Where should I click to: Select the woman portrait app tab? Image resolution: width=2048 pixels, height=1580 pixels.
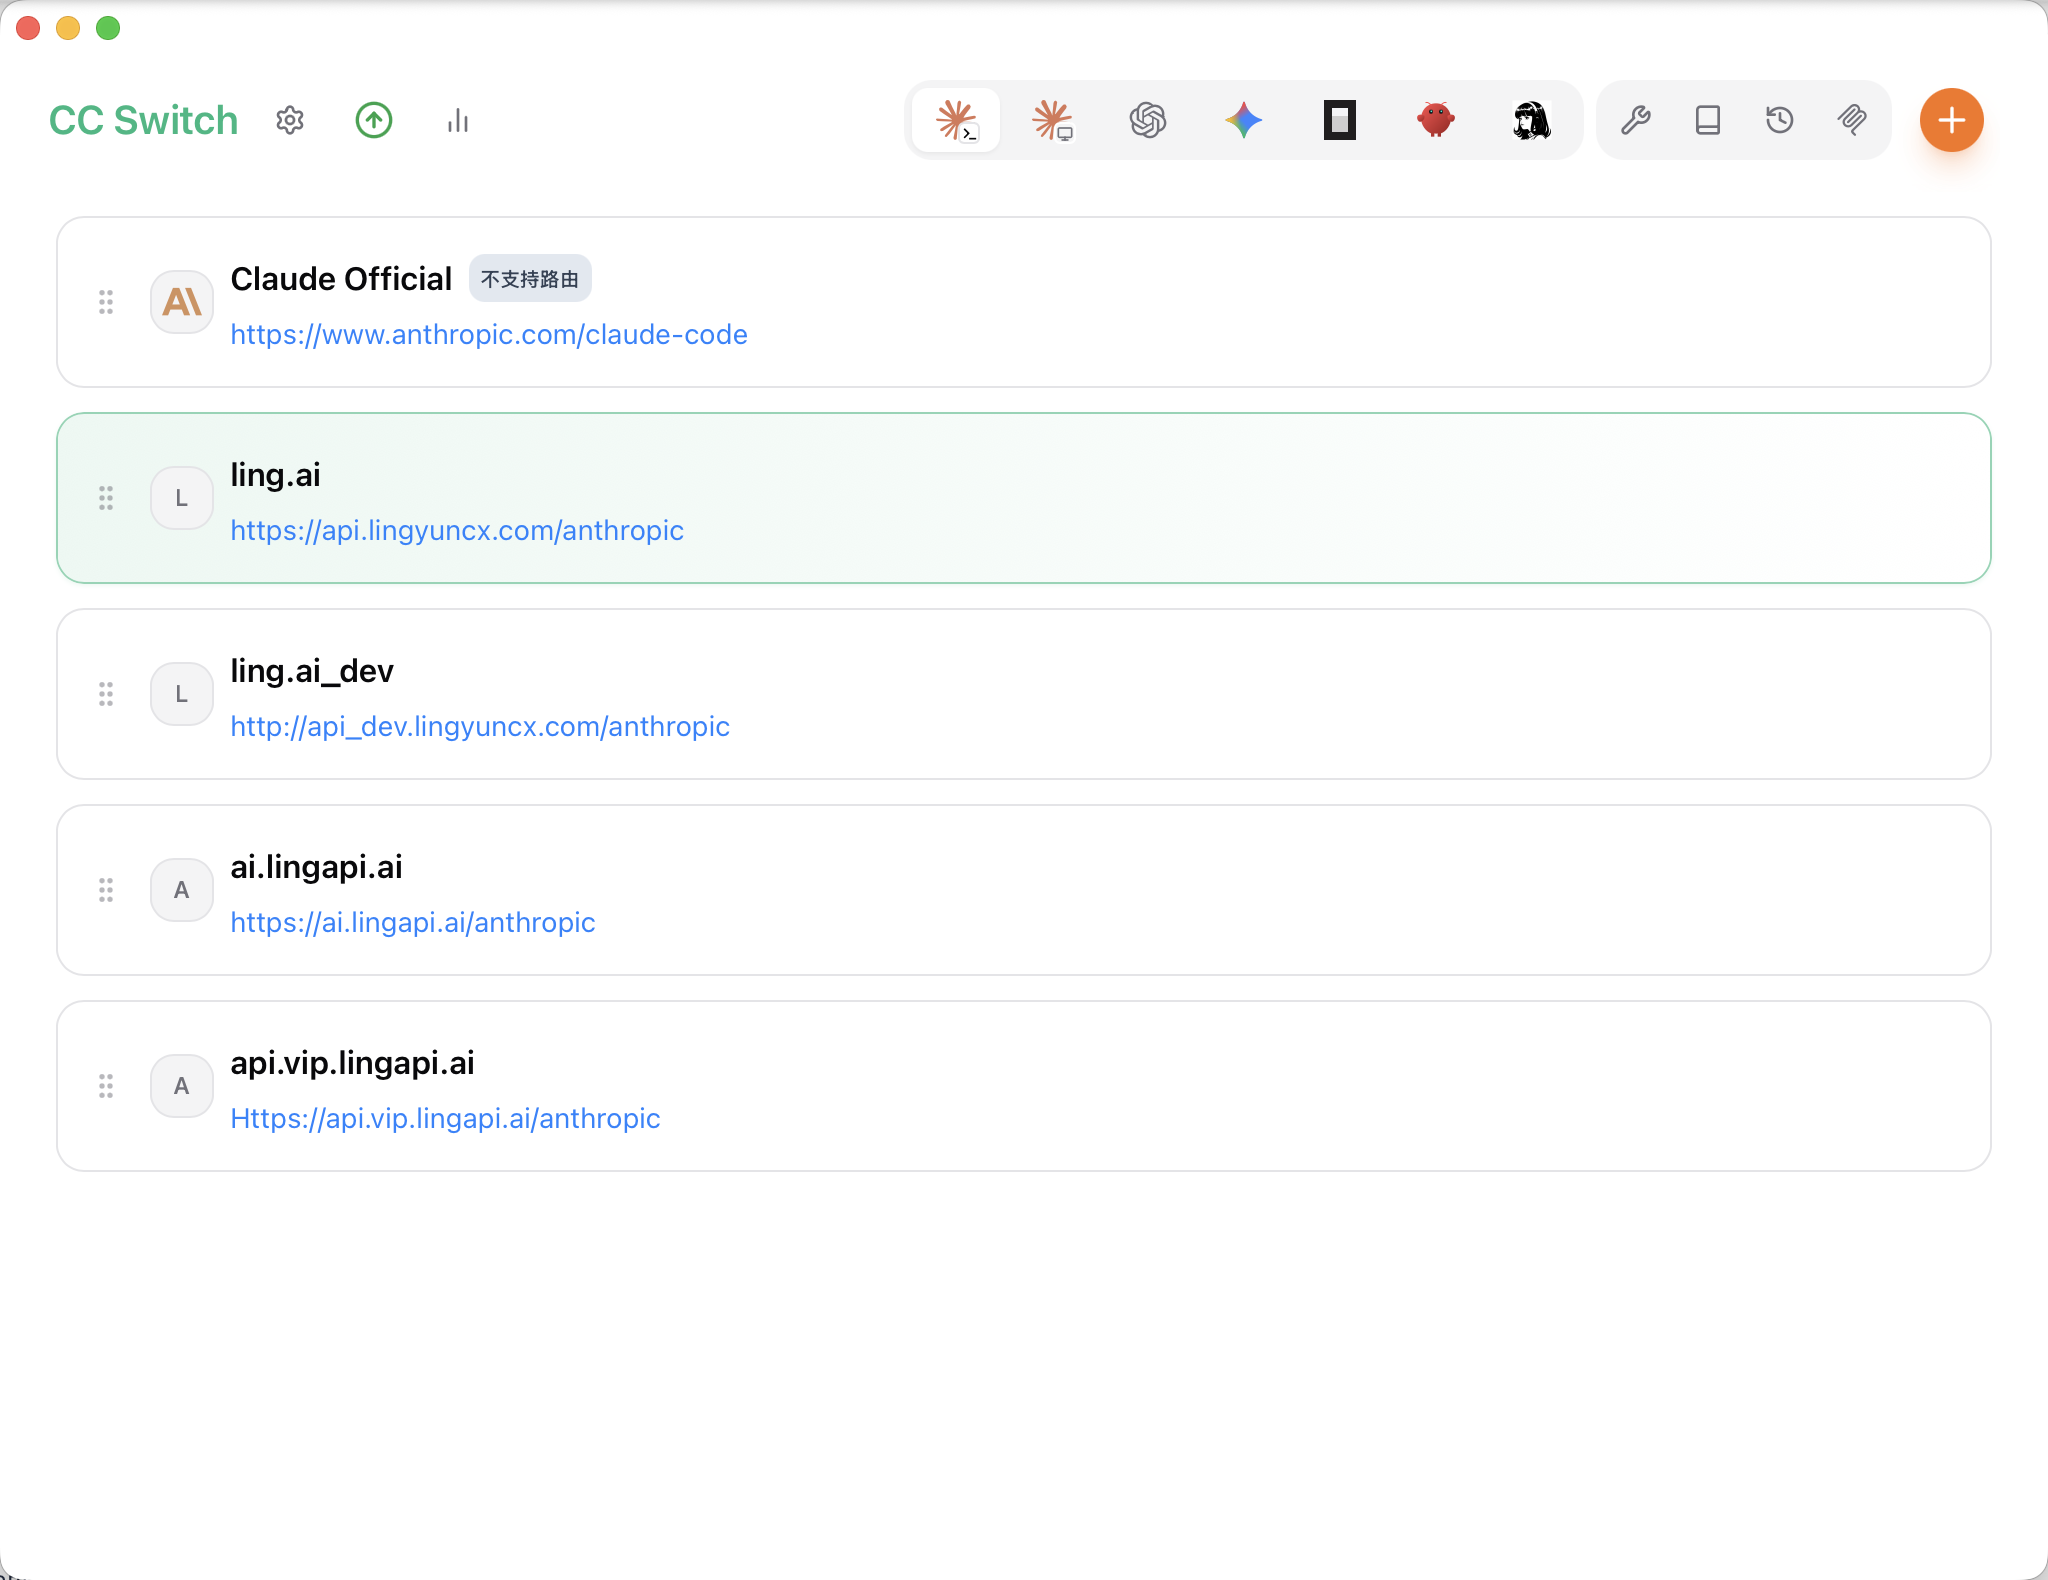tap(1532, 120)
